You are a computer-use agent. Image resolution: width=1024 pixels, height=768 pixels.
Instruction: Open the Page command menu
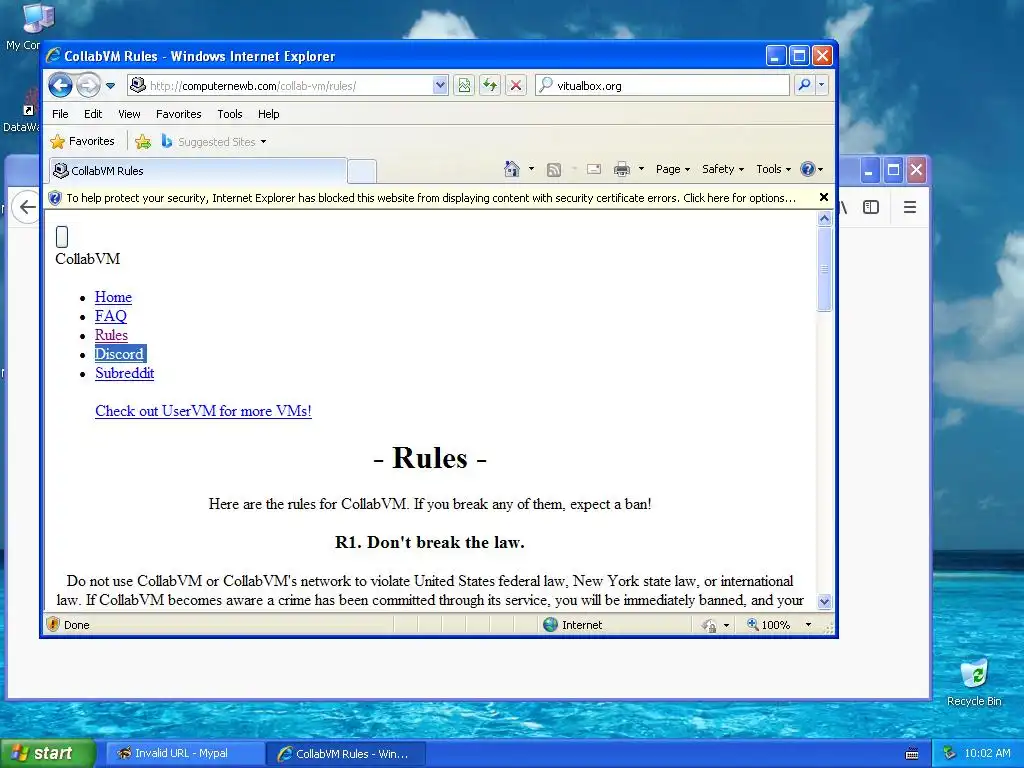(x=673, y=169)
